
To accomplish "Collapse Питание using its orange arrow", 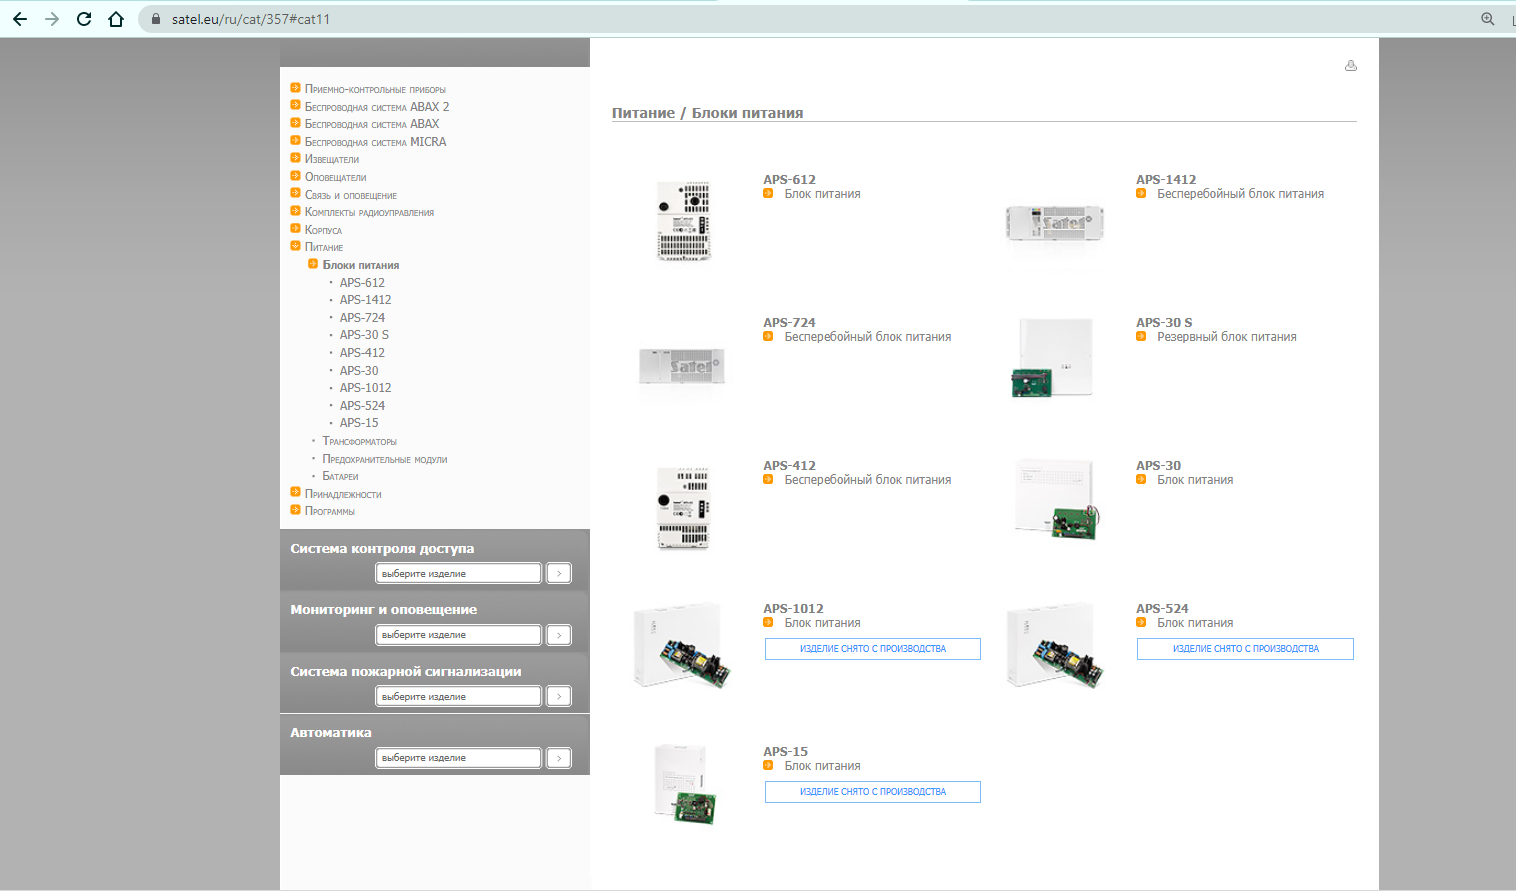I will click(295, 246).
